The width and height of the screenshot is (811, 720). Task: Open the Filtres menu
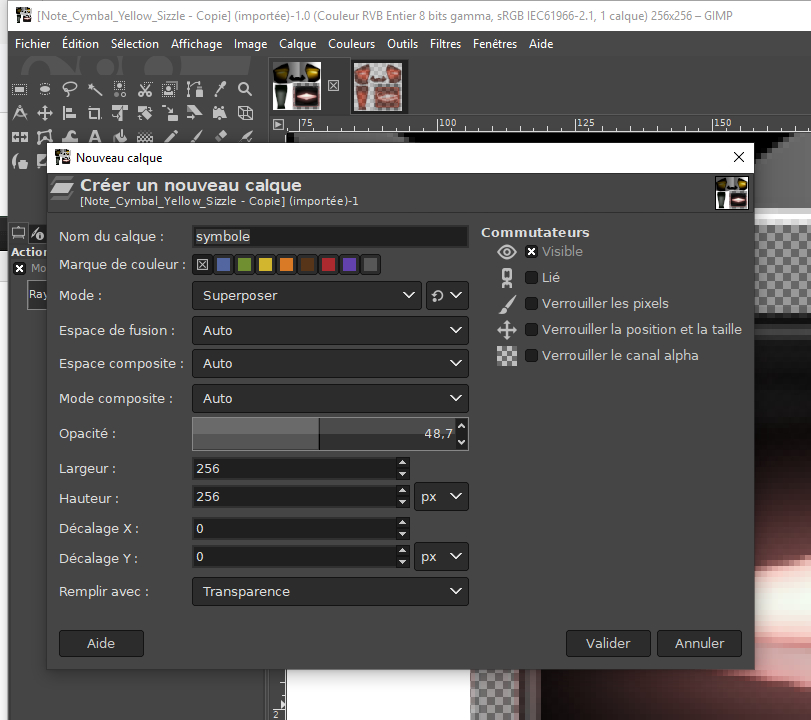pyautogui.click(x=445, y=44)
